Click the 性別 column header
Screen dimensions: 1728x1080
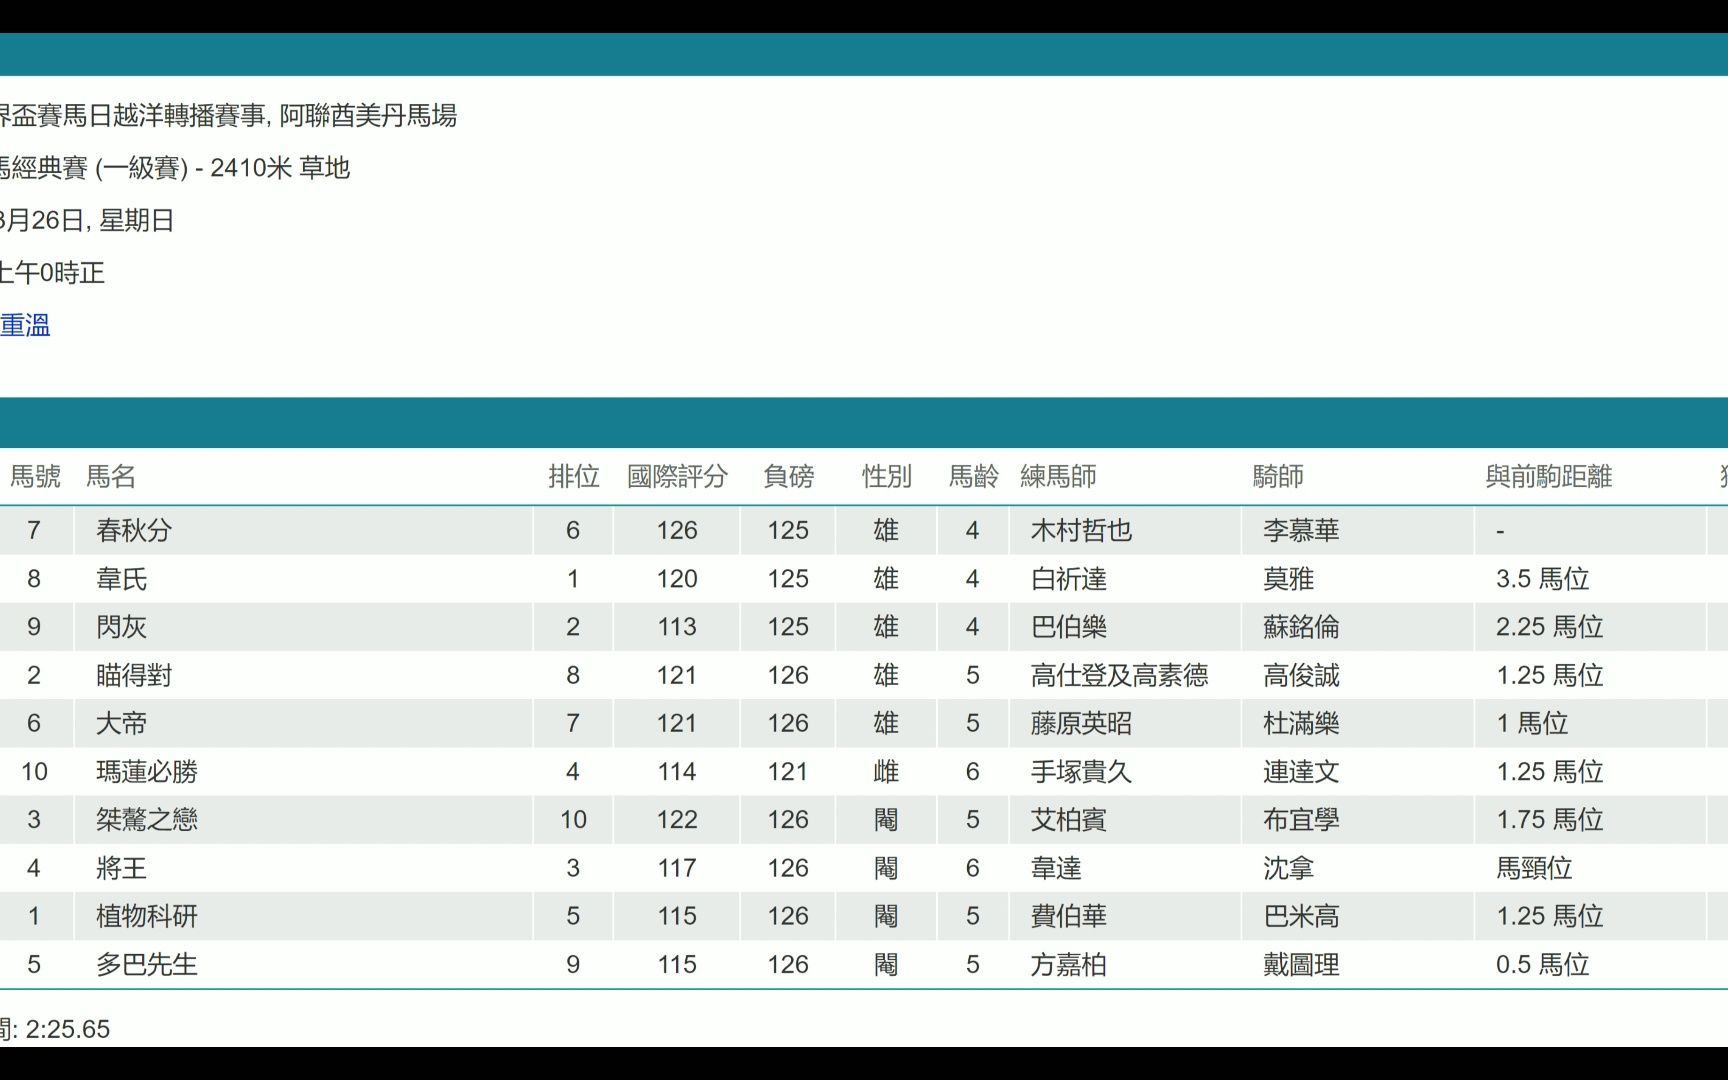[886, 476]
